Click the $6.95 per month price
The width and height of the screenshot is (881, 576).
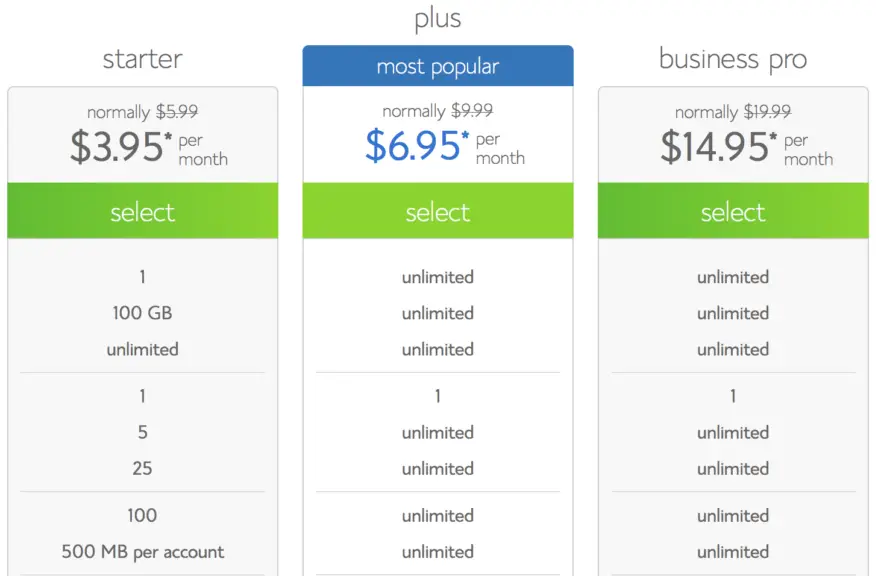(x=445, y=146)
